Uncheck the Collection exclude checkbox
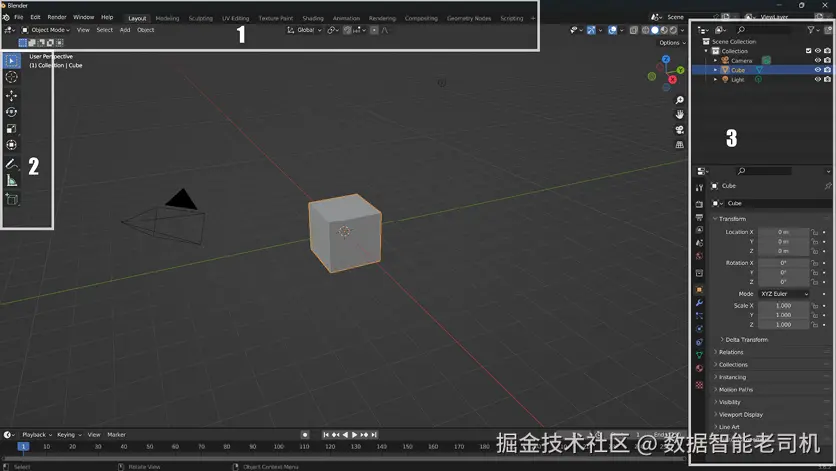836x471 pixels. pyautogui.click(x=808, y=51)
